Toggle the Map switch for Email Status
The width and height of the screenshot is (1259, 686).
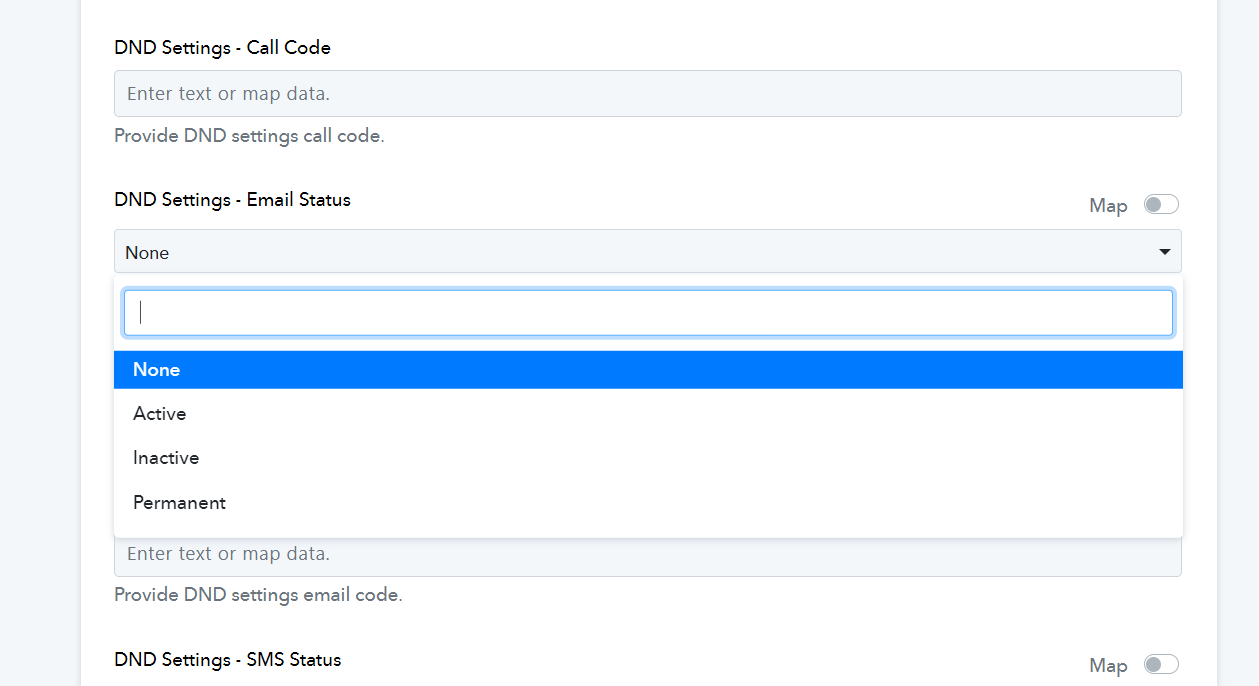click(1162, 205)
